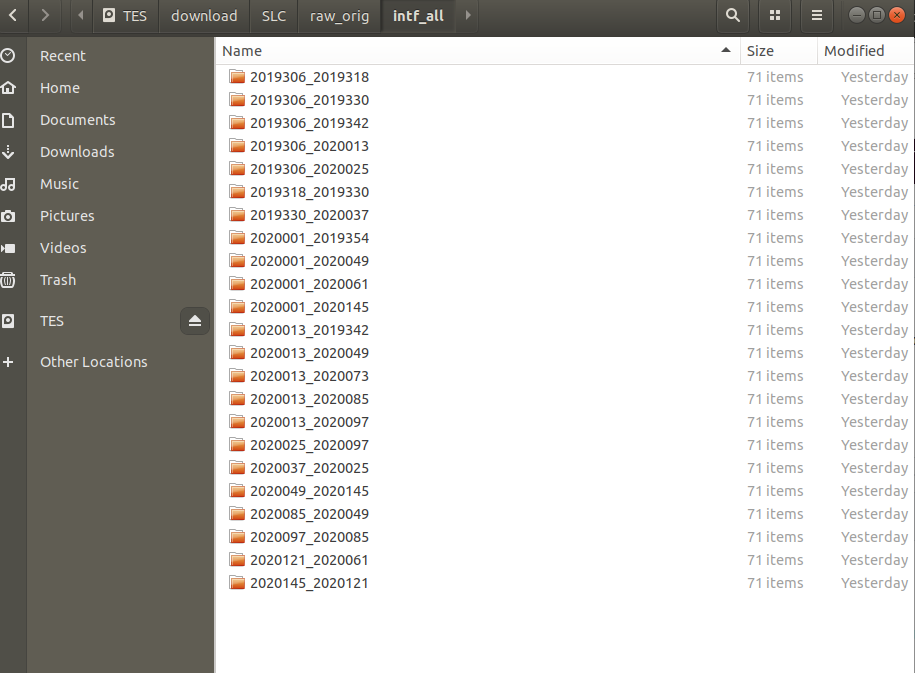Navigate back using the back arrow
Image resolution: width=915 pixels, height=673 pixels.
(x=14, y=16)
